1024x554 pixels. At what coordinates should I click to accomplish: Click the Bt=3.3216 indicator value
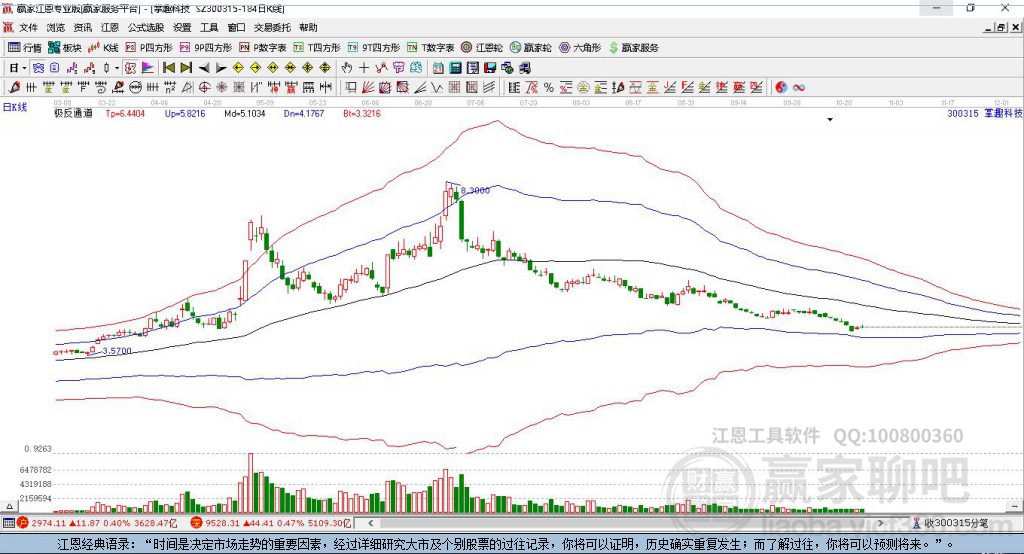point(362,113)
